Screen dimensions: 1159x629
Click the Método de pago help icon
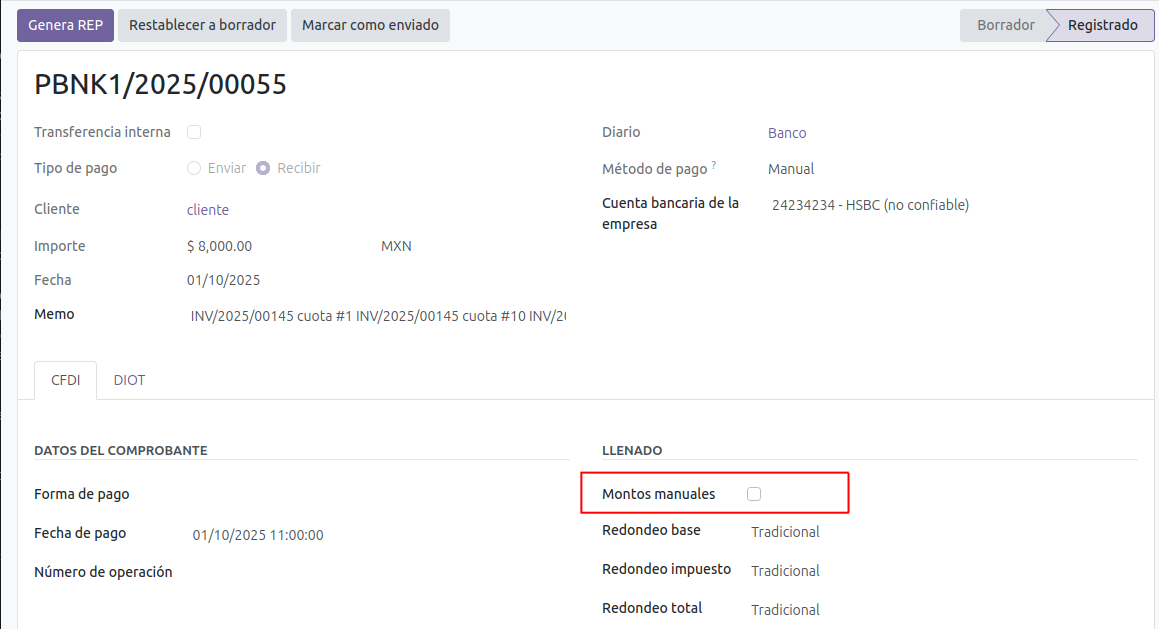tap(714, 165)
